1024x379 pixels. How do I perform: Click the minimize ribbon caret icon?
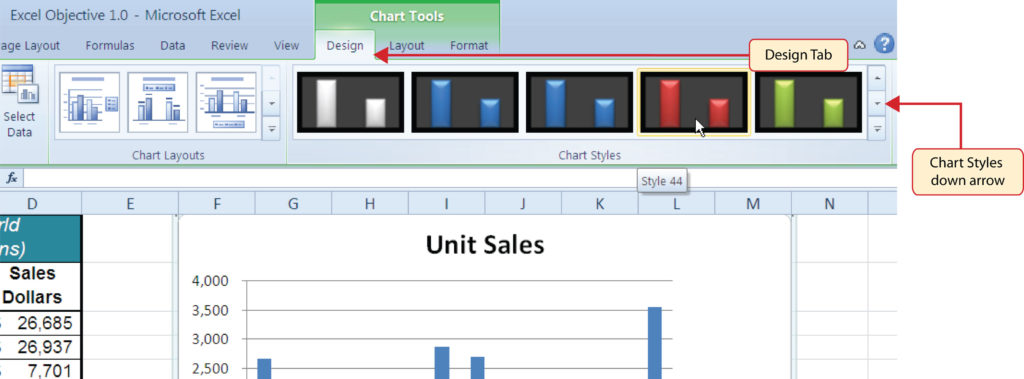click(x=860, y=45)
